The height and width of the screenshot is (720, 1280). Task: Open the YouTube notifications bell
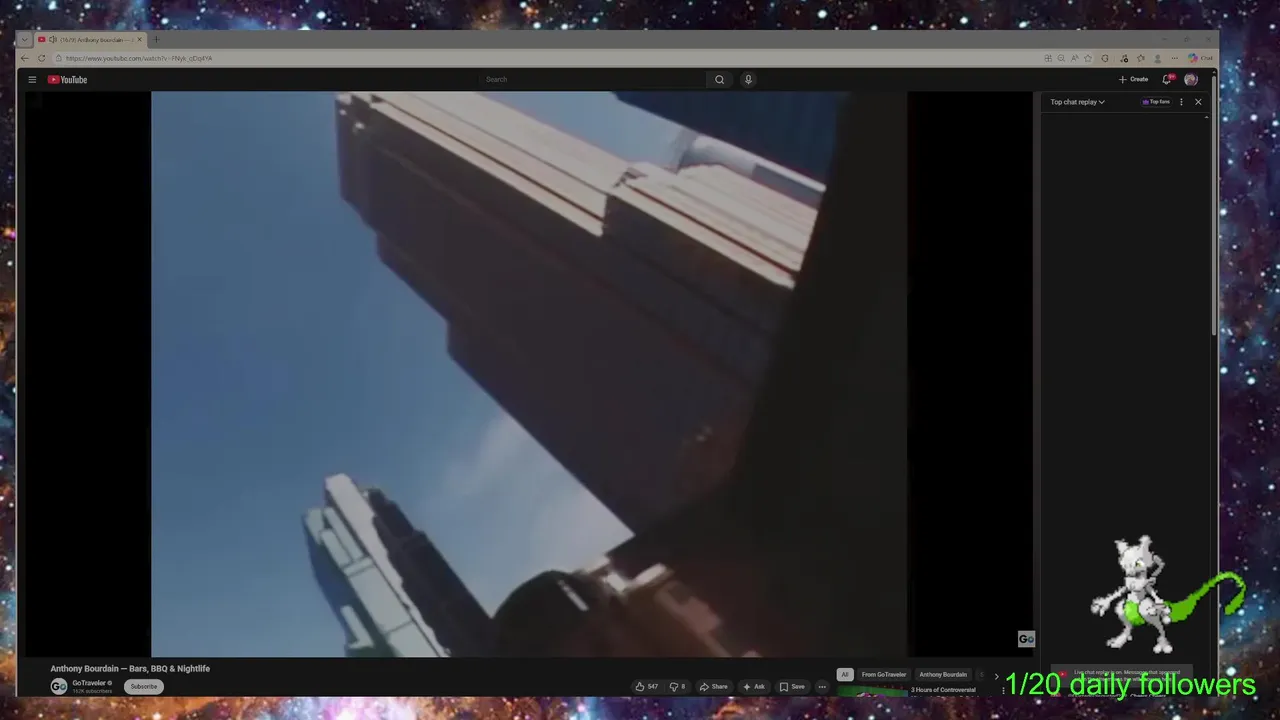1167,79
